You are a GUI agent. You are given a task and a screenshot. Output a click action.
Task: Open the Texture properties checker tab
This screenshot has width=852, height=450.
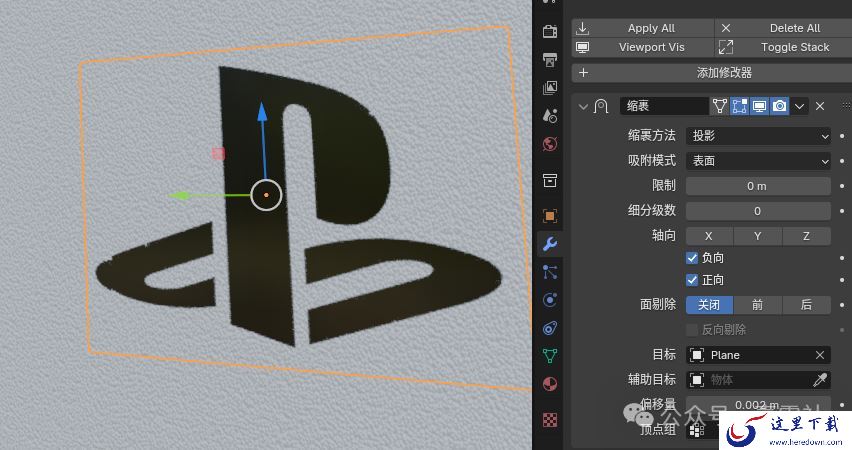coord(550,420)
